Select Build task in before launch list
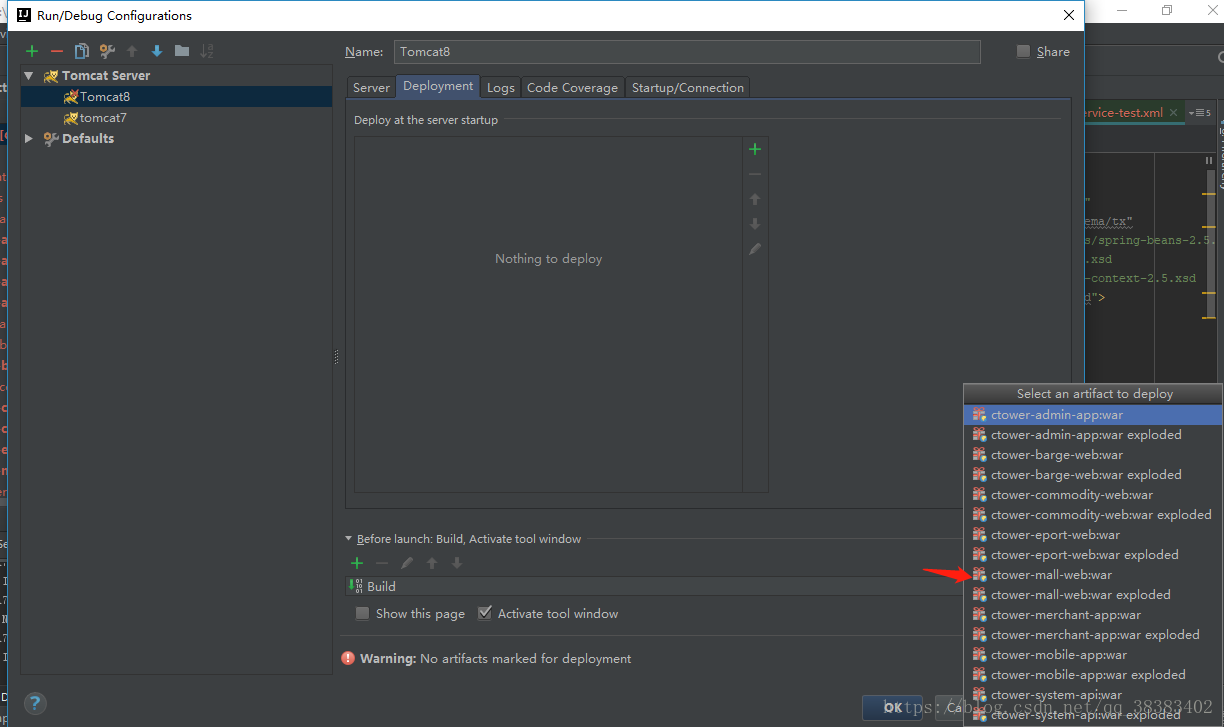The width and height of the screenshot is (1224, 727). coord(654,586)
